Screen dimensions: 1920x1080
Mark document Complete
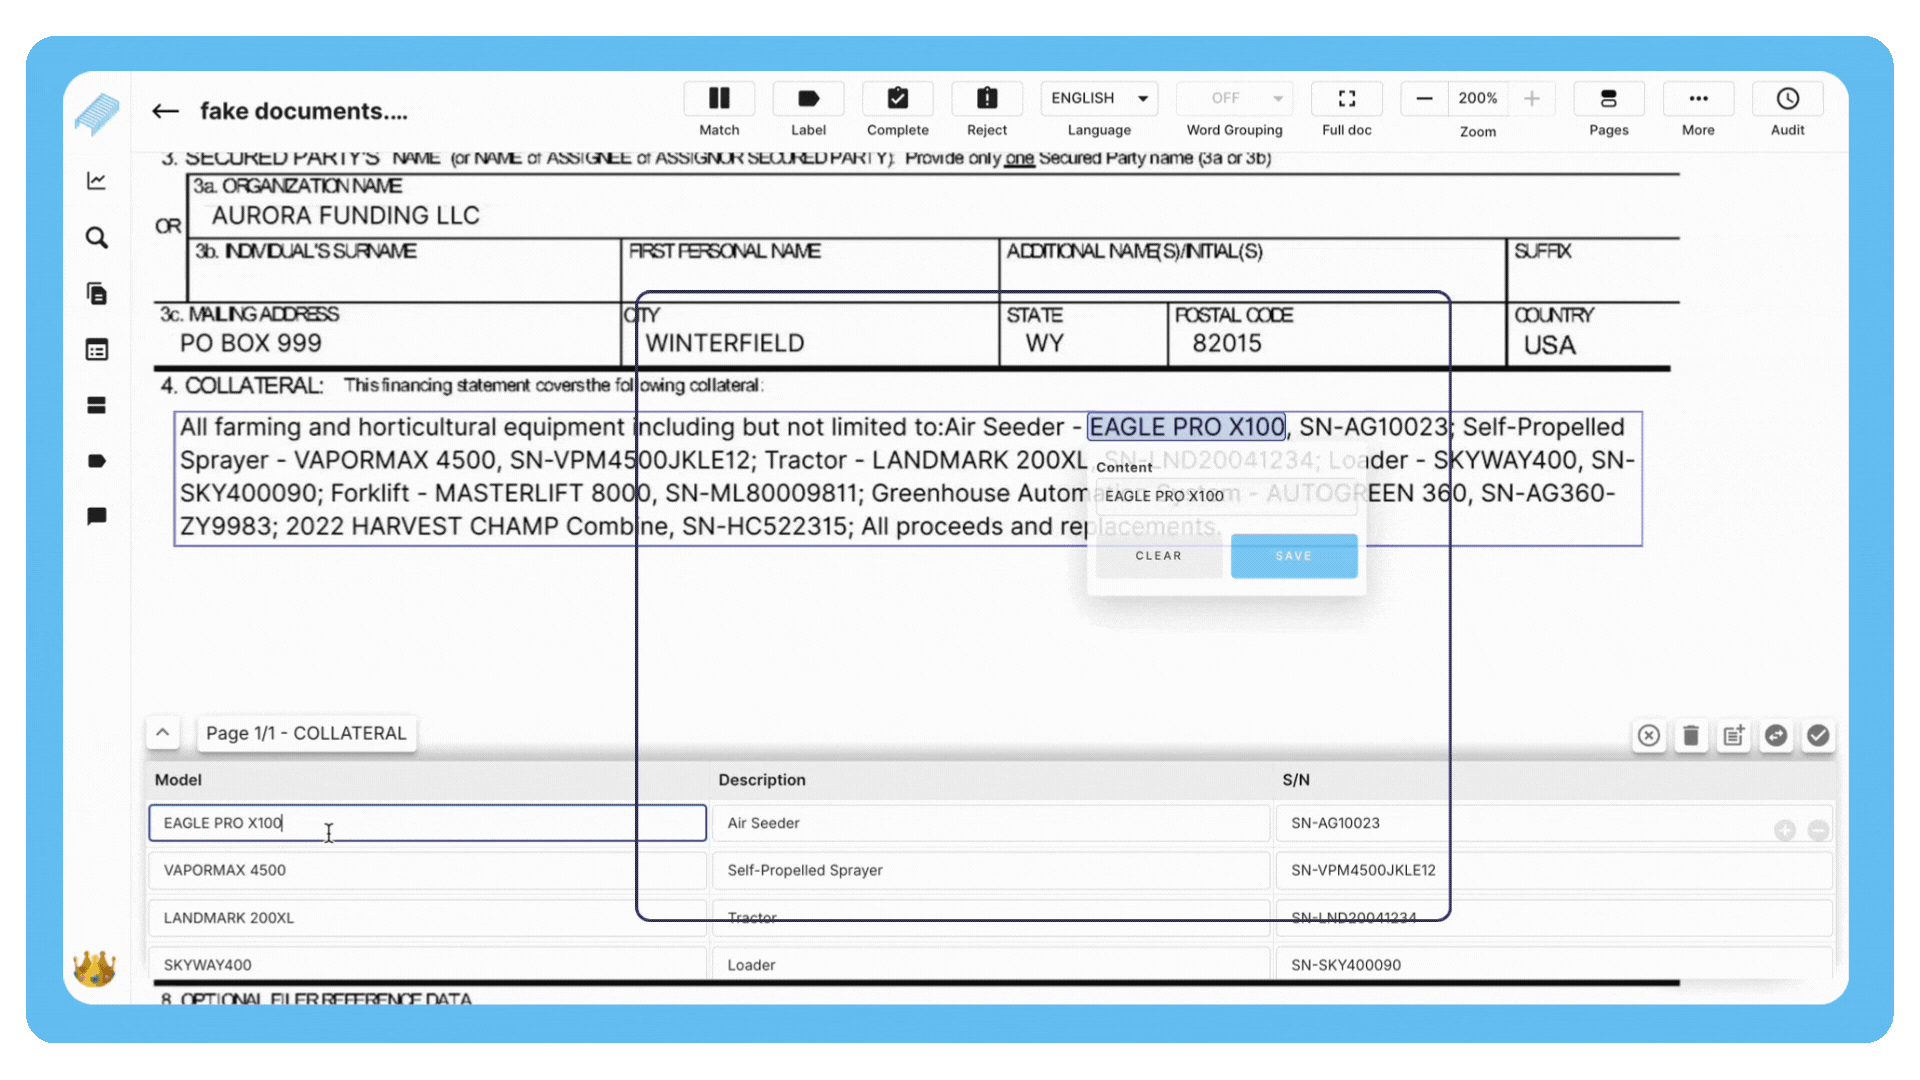pos(897,98)
